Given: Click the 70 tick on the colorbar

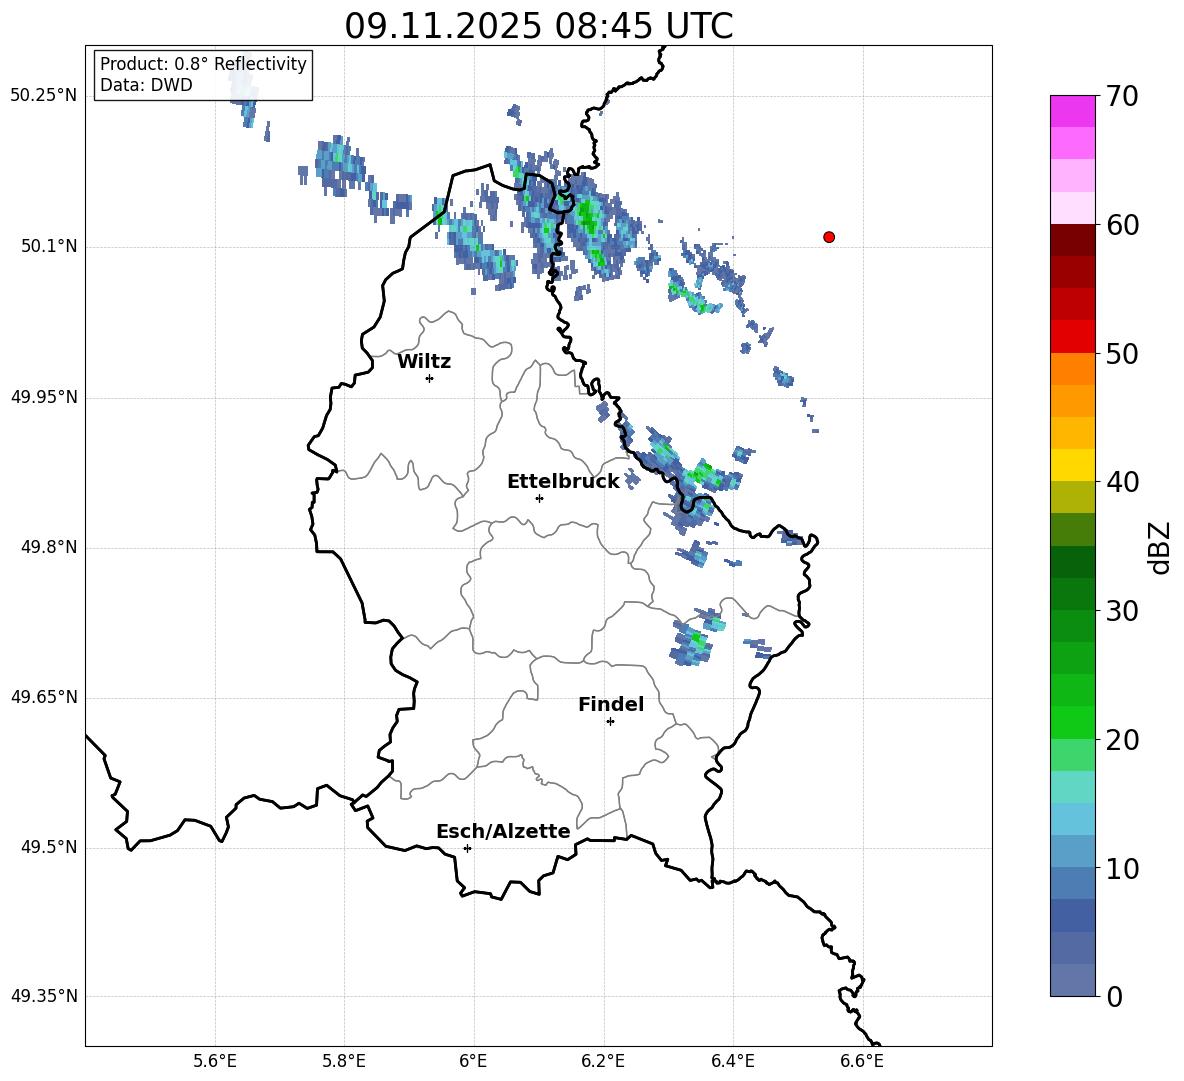Looking at the screenshot, I should pos(1122,97).
